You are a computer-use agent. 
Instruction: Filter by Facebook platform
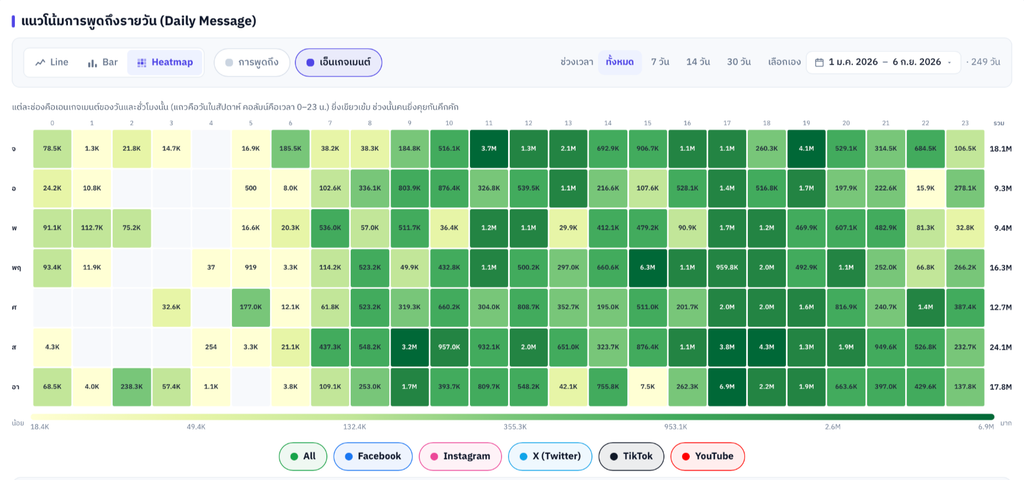(x=373, y=456)
